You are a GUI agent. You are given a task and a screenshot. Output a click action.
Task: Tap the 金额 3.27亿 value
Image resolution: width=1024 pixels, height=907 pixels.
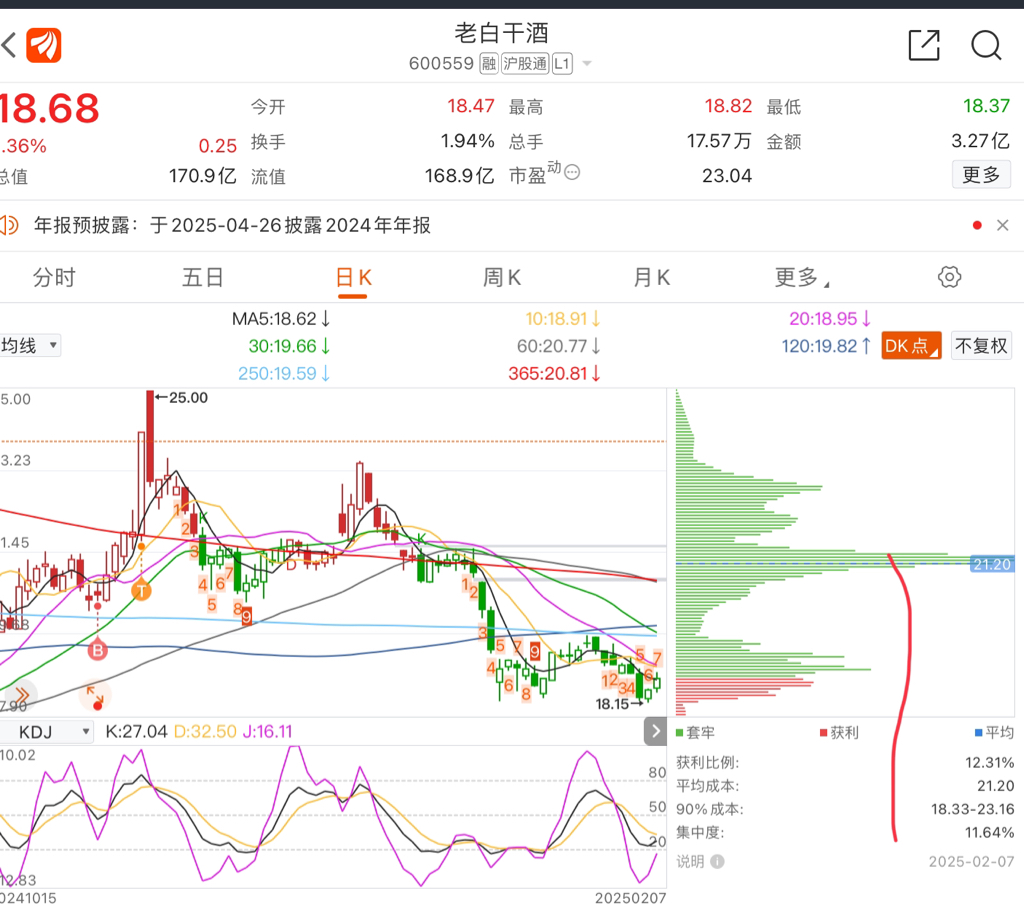[980, 140]
